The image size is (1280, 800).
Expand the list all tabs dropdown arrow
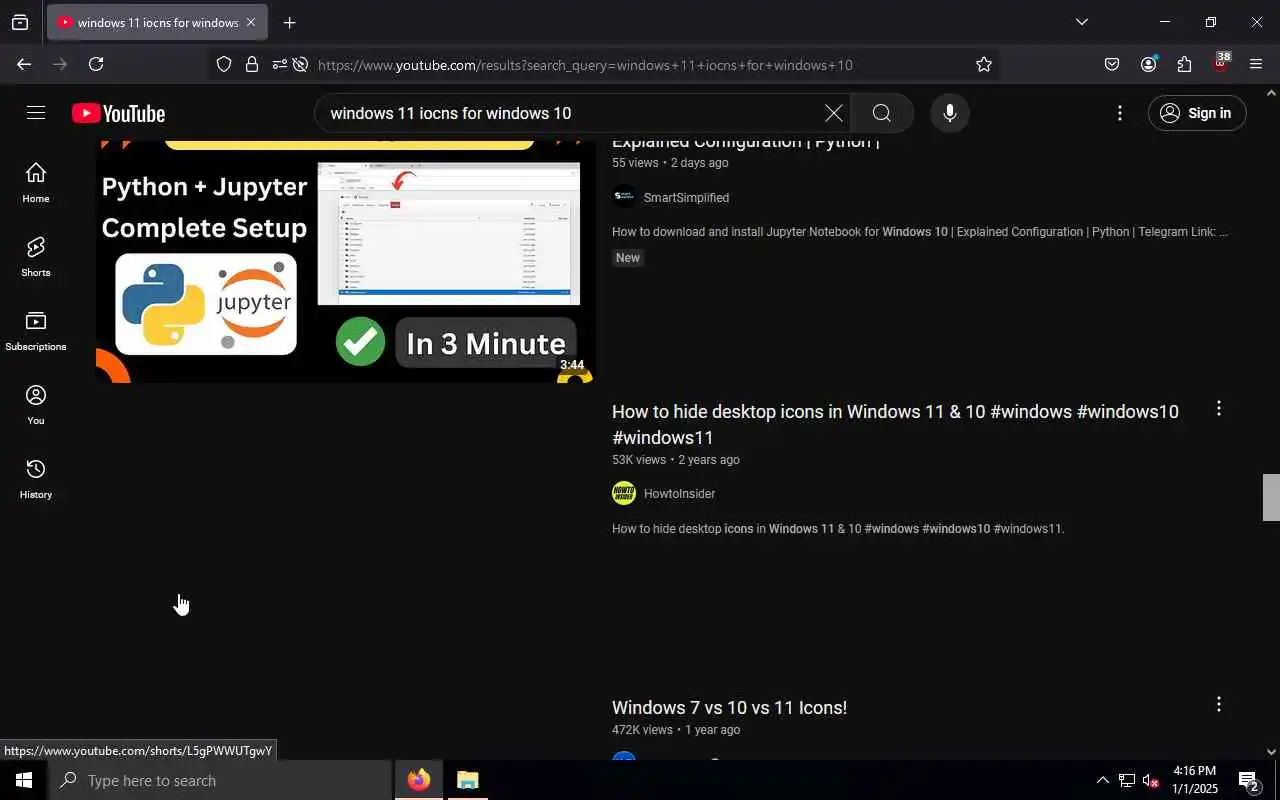coord(1081,22)
